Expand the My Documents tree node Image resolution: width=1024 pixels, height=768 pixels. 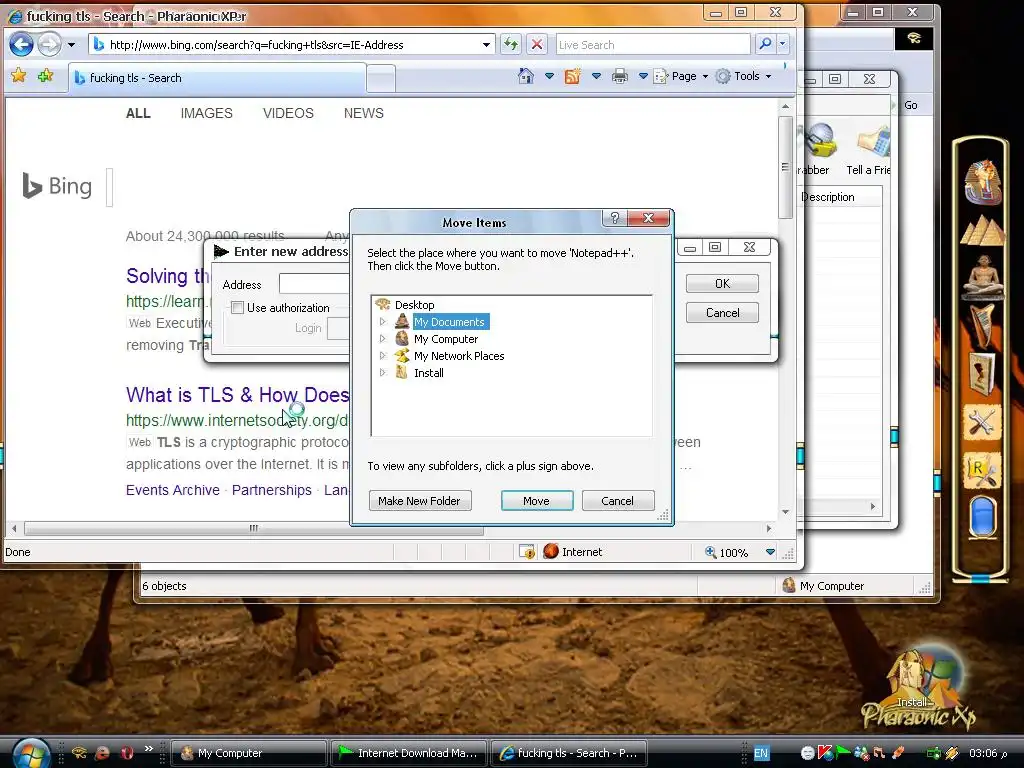[x=383, y=321]
